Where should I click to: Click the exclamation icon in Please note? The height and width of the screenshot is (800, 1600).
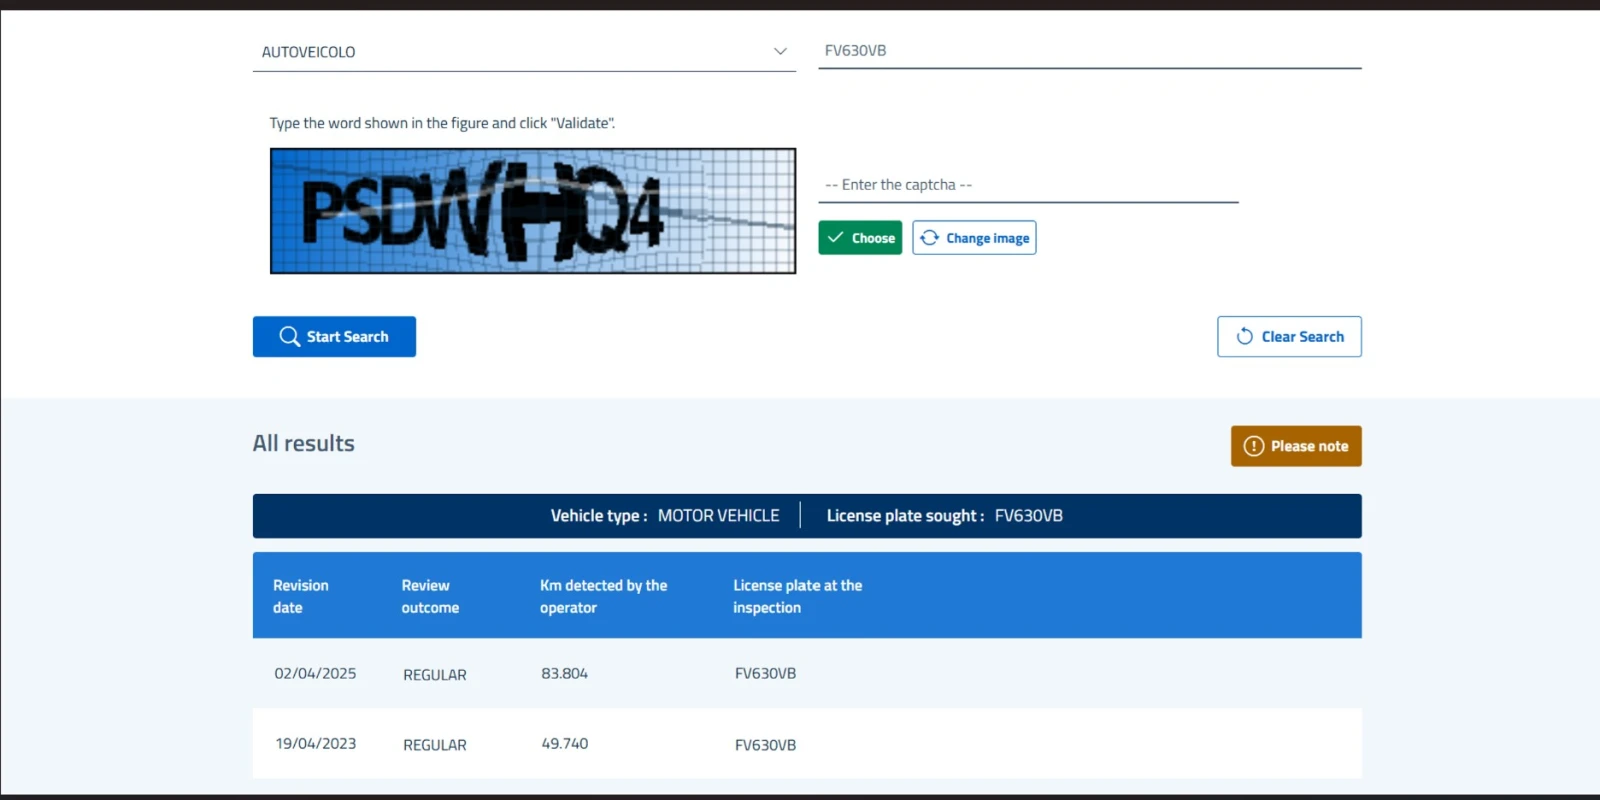pyautogui.click(x=1253, y=446)
